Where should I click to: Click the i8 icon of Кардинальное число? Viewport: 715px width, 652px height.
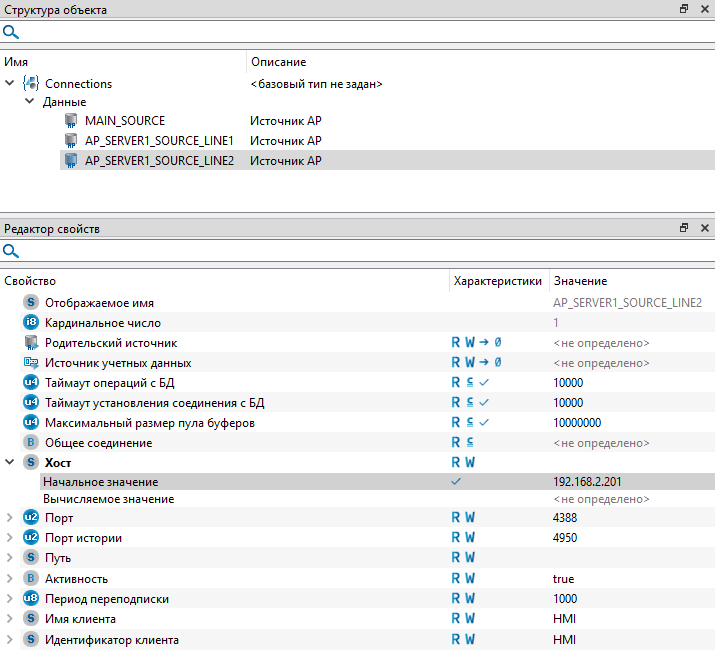30,323
